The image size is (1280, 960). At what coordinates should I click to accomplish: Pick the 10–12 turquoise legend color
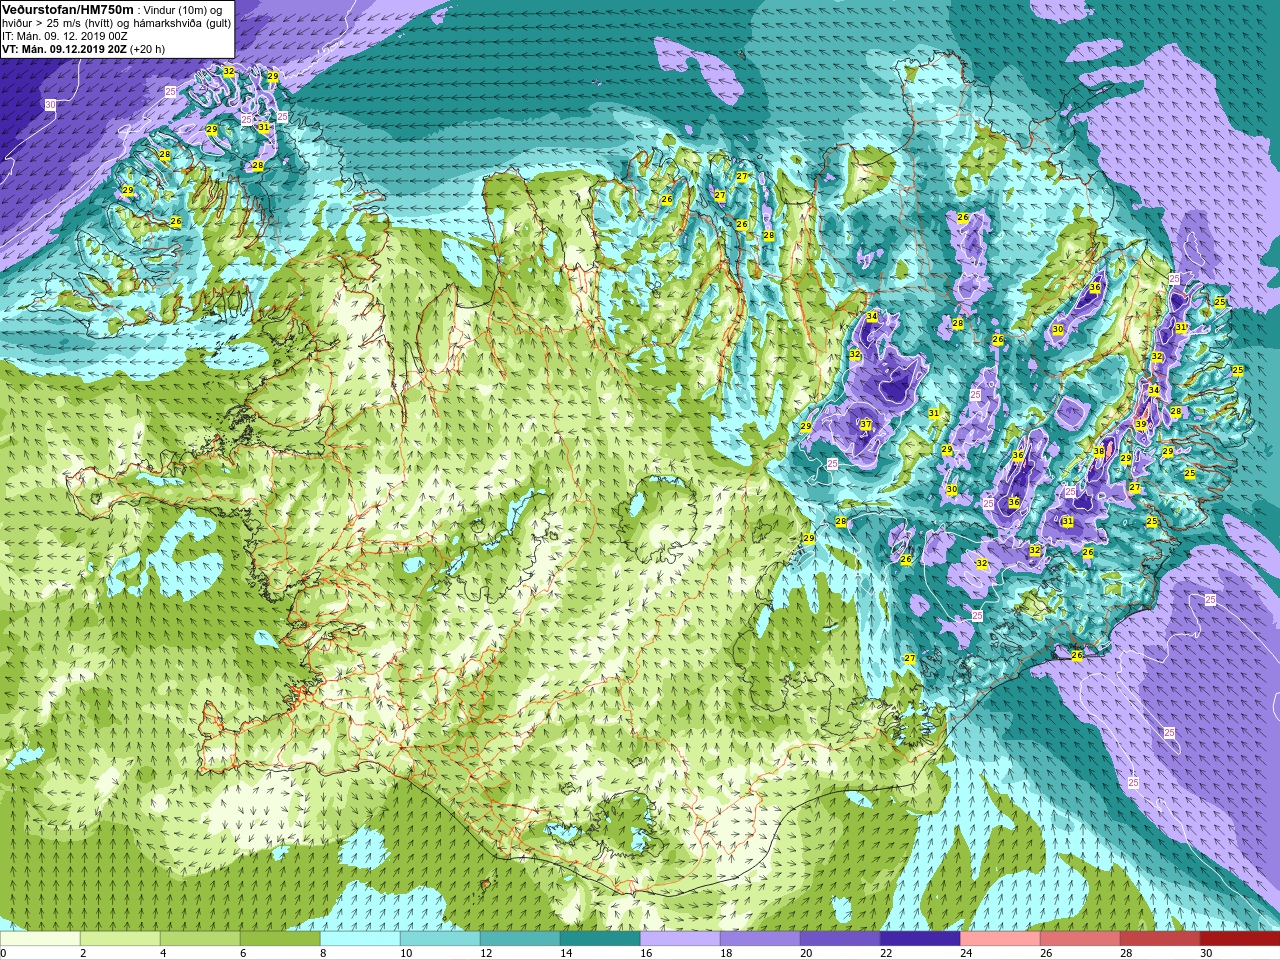440,939
